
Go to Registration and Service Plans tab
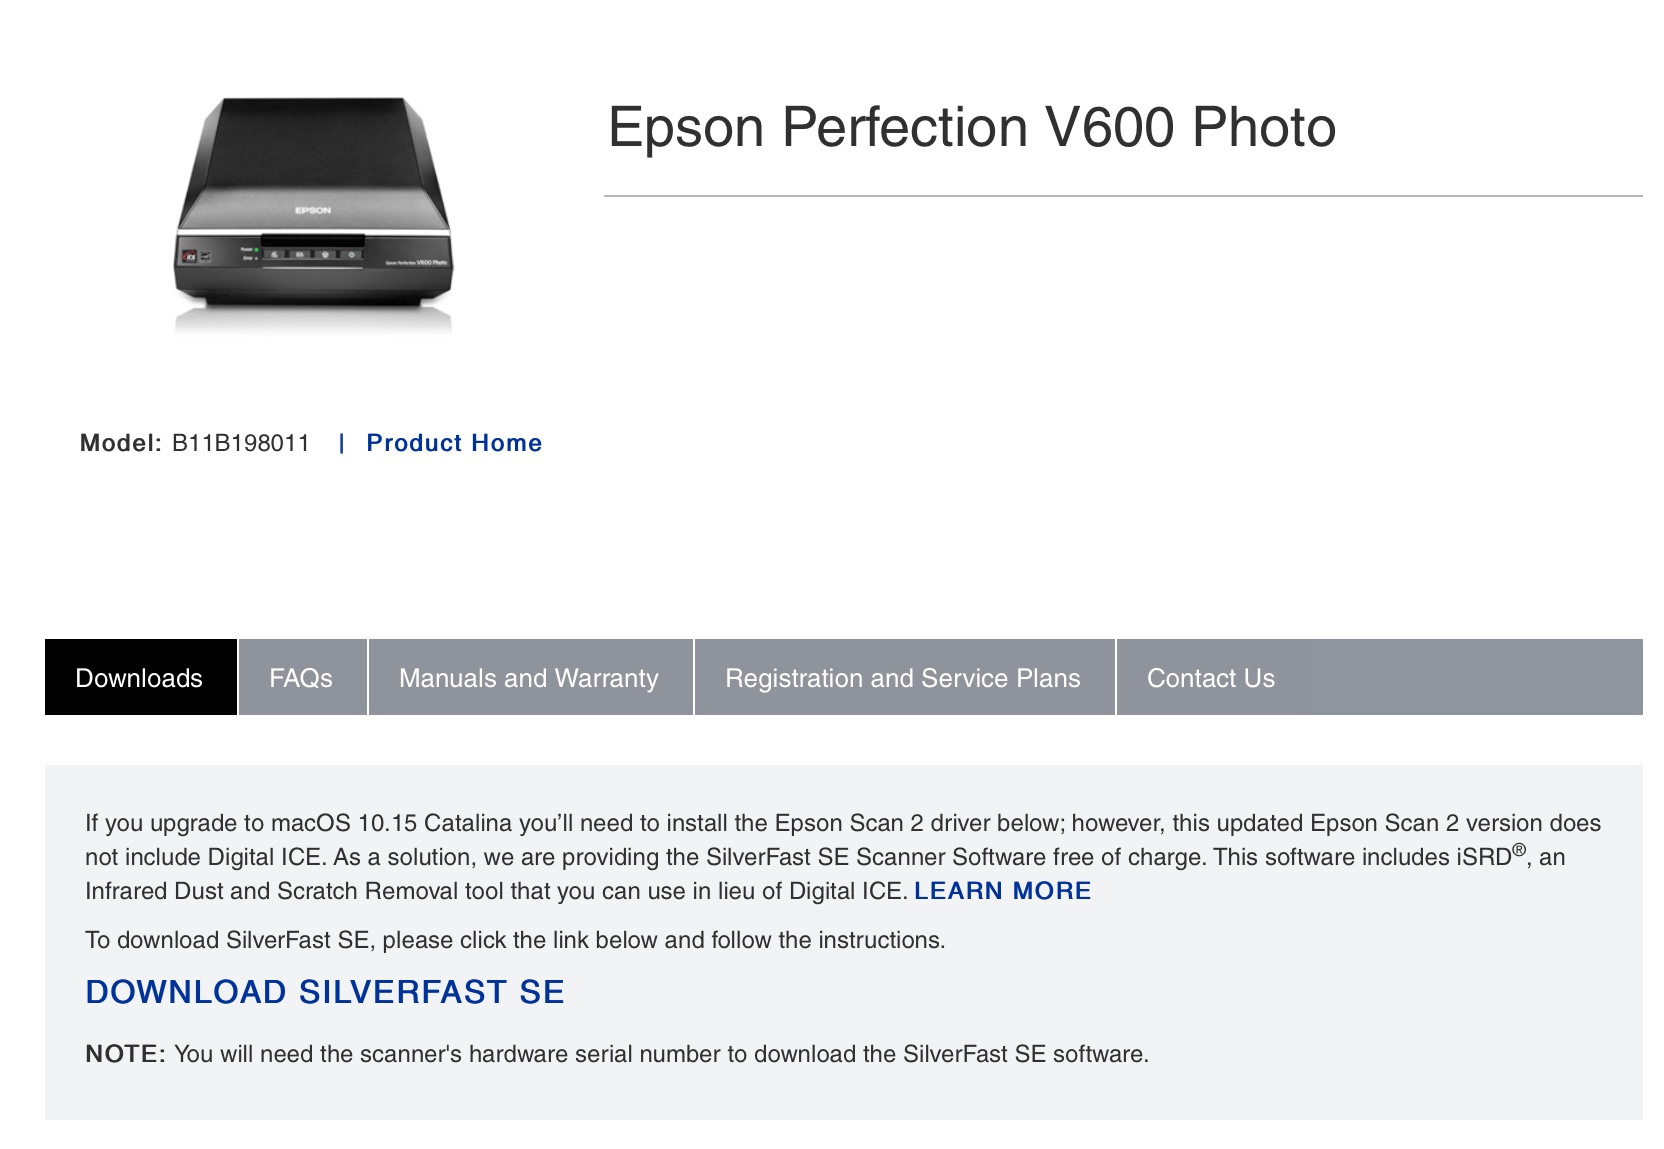[903, 678]
